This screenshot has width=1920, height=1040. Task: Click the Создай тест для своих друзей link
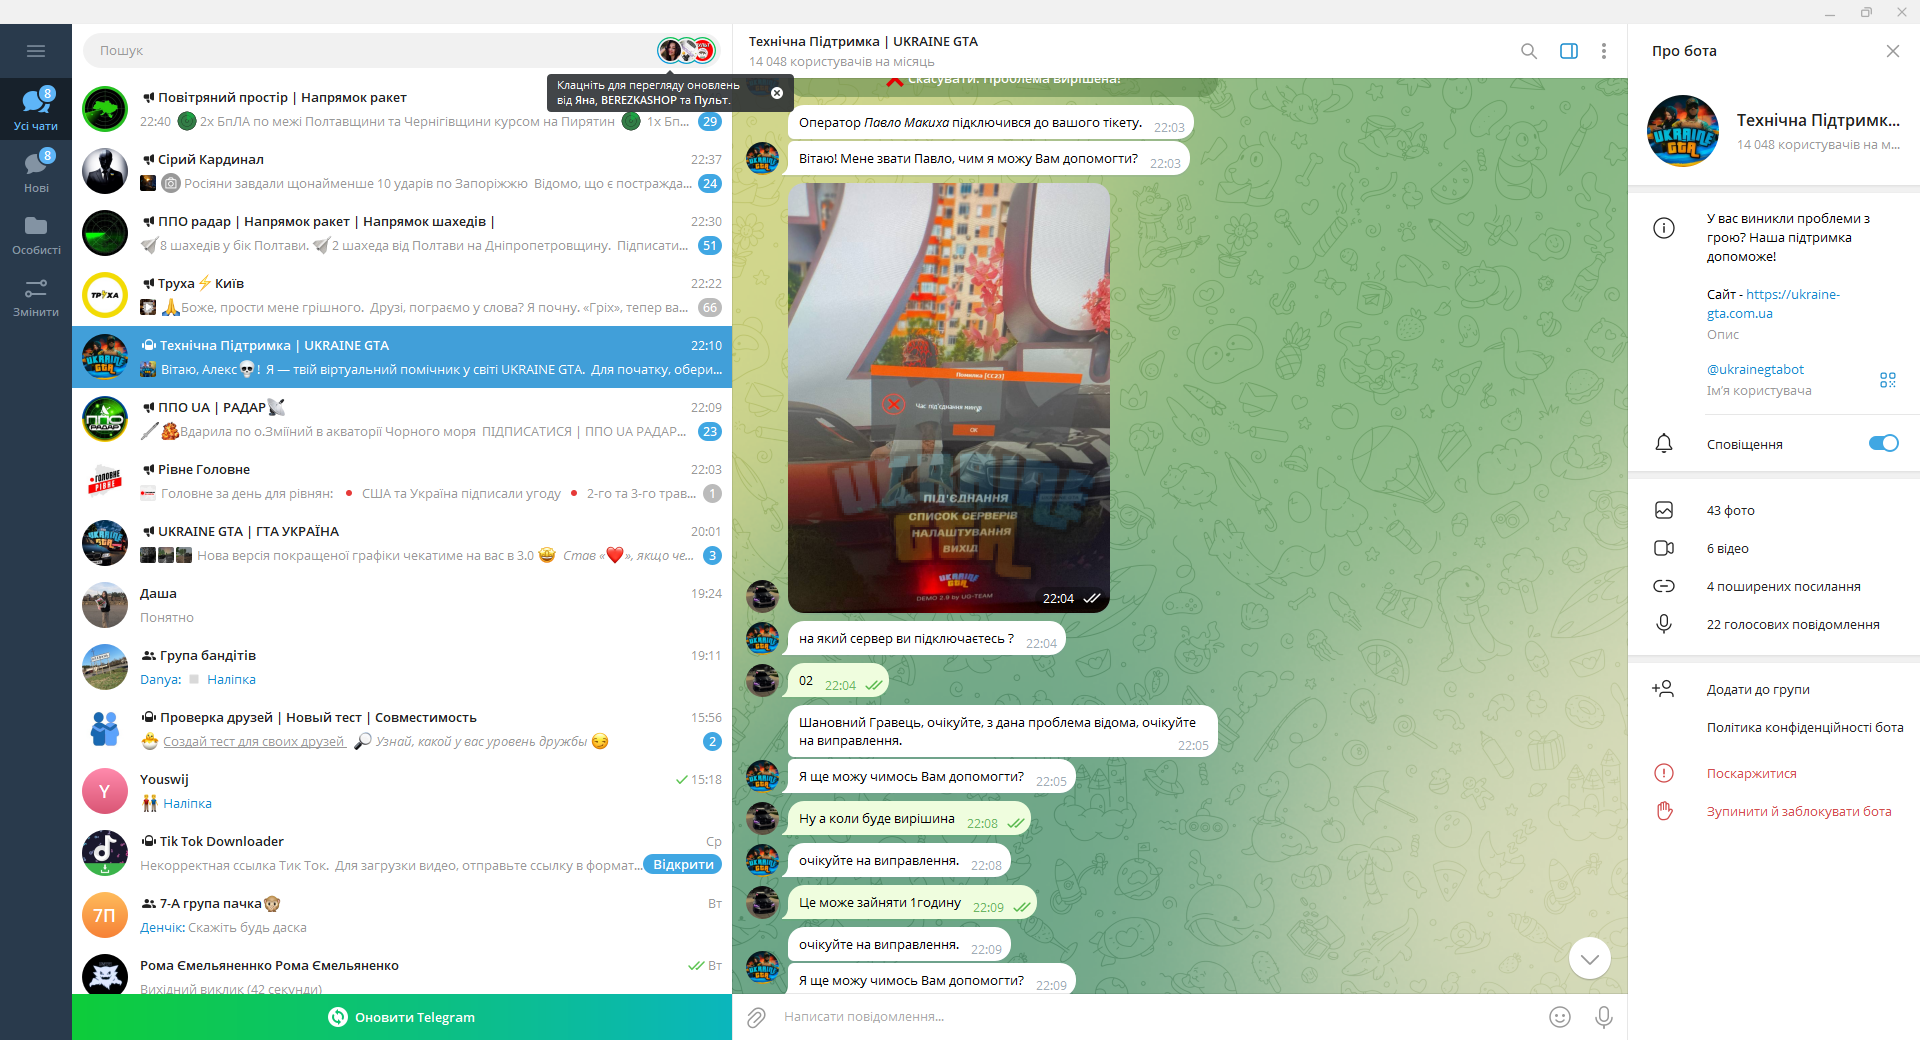click(253, 741)
